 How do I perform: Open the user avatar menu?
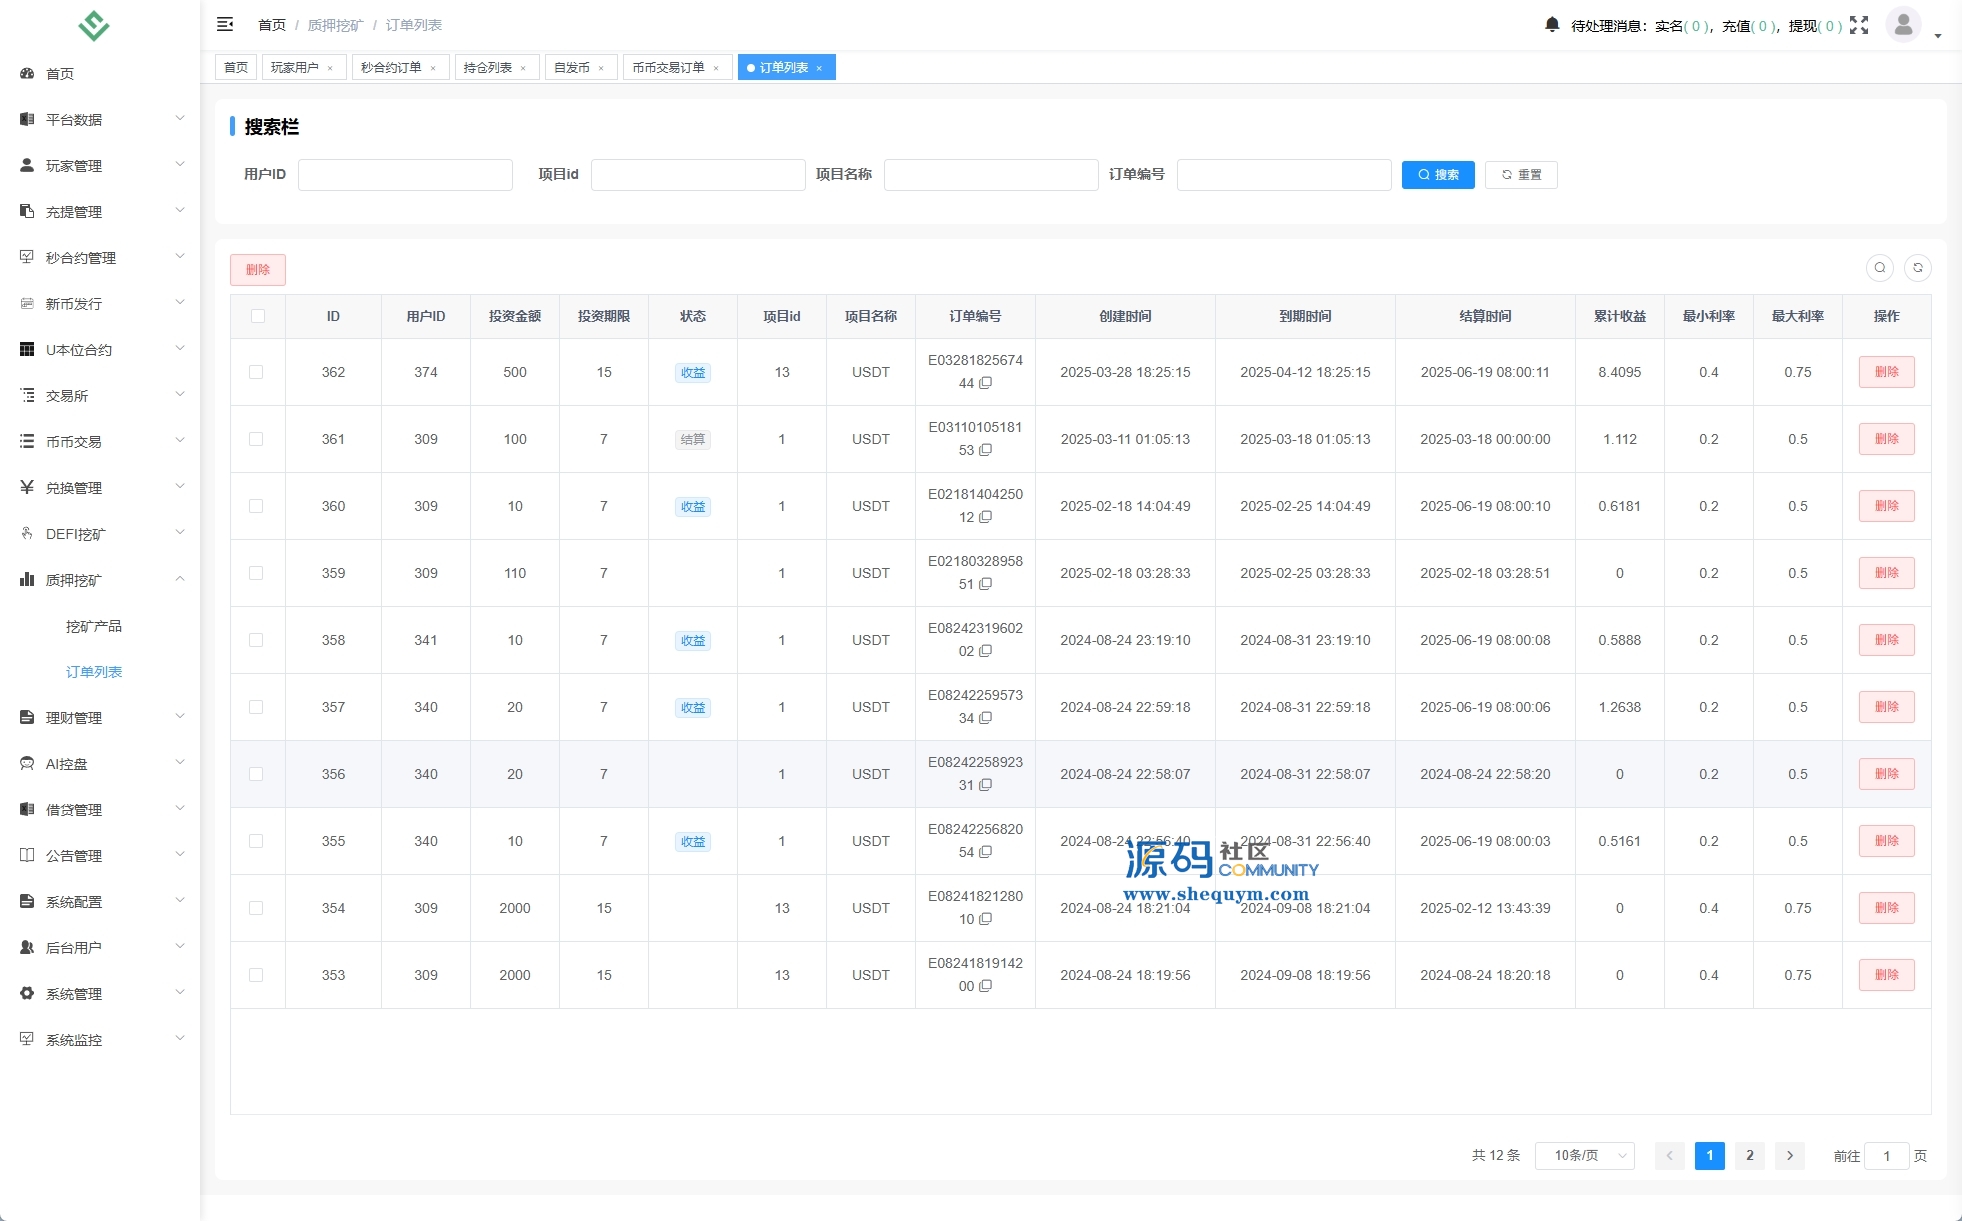1903,24
